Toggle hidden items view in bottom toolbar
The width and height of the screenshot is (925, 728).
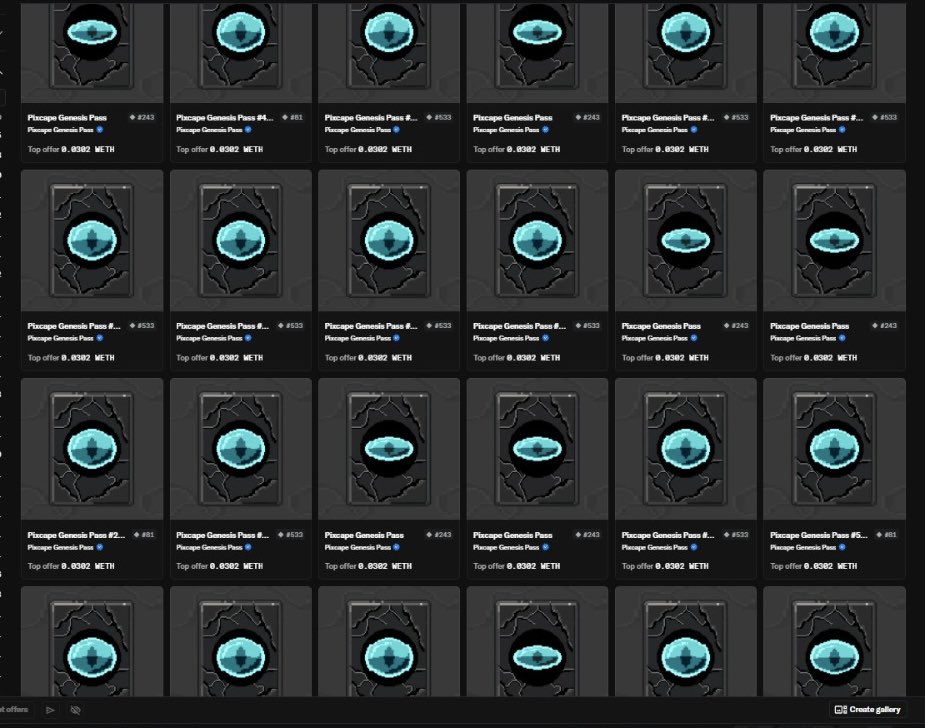75,710
